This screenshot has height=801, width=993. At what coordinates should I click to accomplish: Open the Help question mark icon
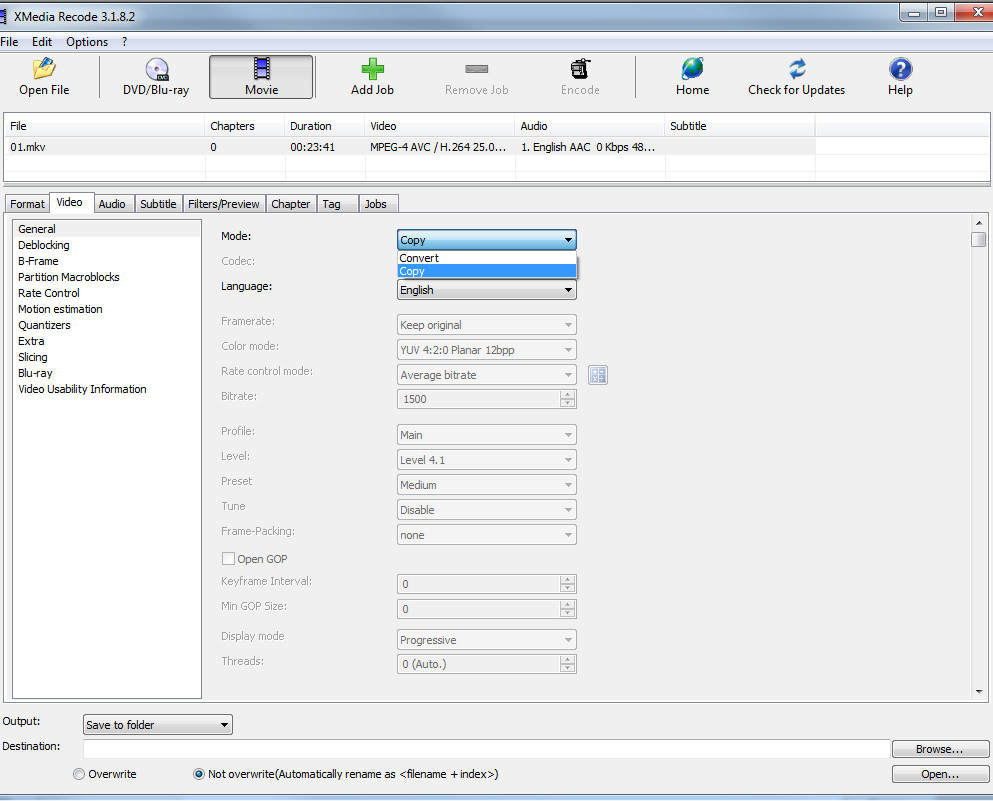tap(900, 69)
